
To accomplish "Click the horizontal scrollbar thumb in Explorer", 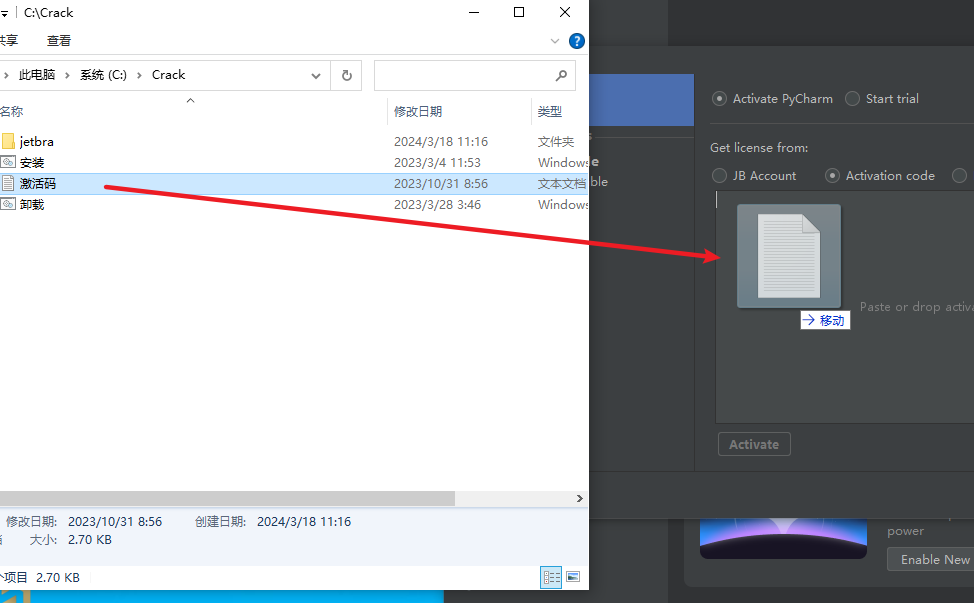I will (227, 499).
